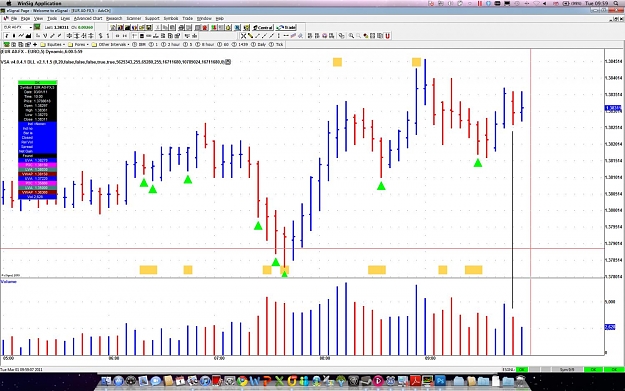Image resolution: width=625 pixels, height=391 pixels.
Task: Click the red alarm icon in the main toolbar
Action: click(x=204, y=28)
